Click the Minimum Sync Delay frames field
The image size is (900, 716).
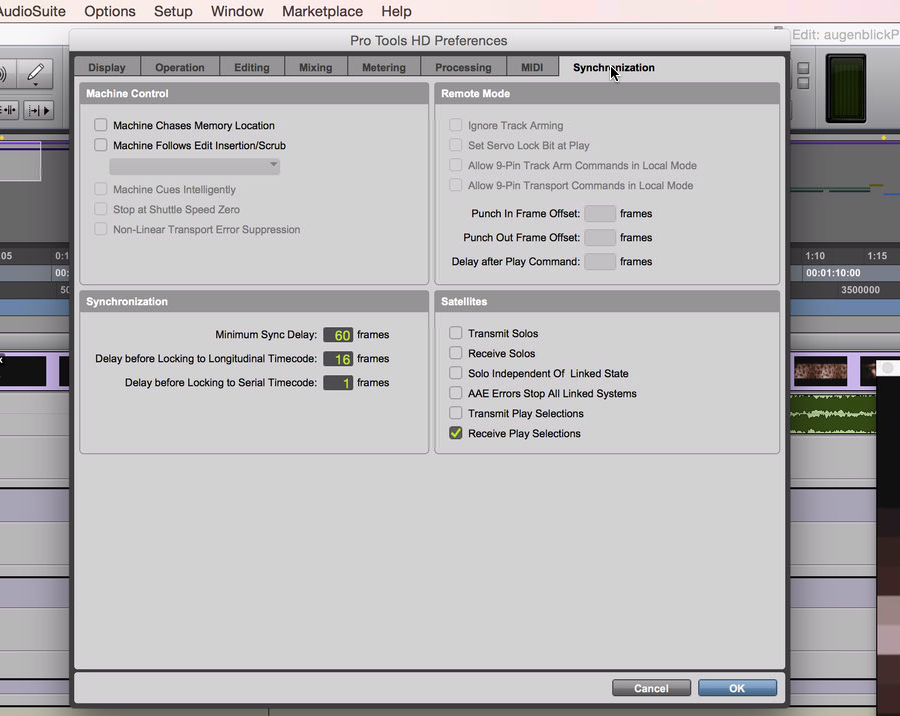click(338, 335)
